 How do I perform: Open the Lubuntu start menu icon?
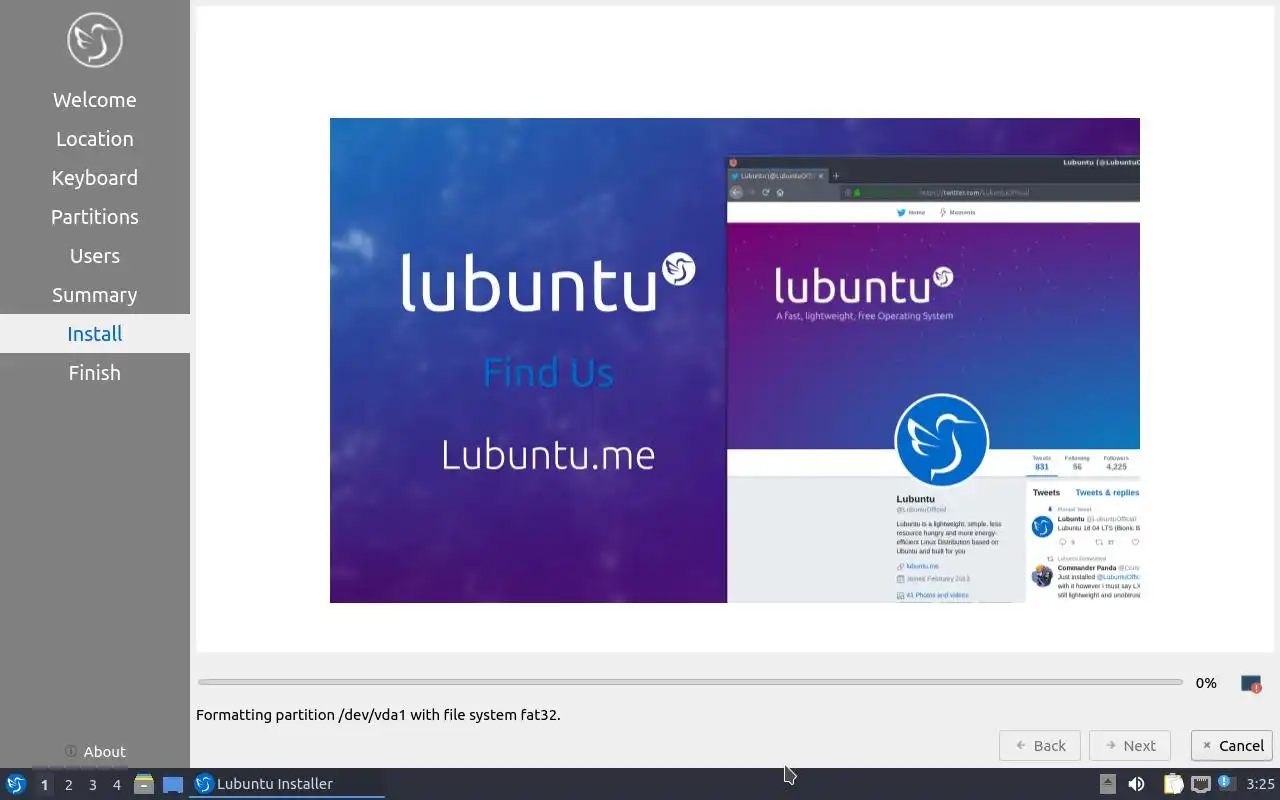[x=16, y=784]
